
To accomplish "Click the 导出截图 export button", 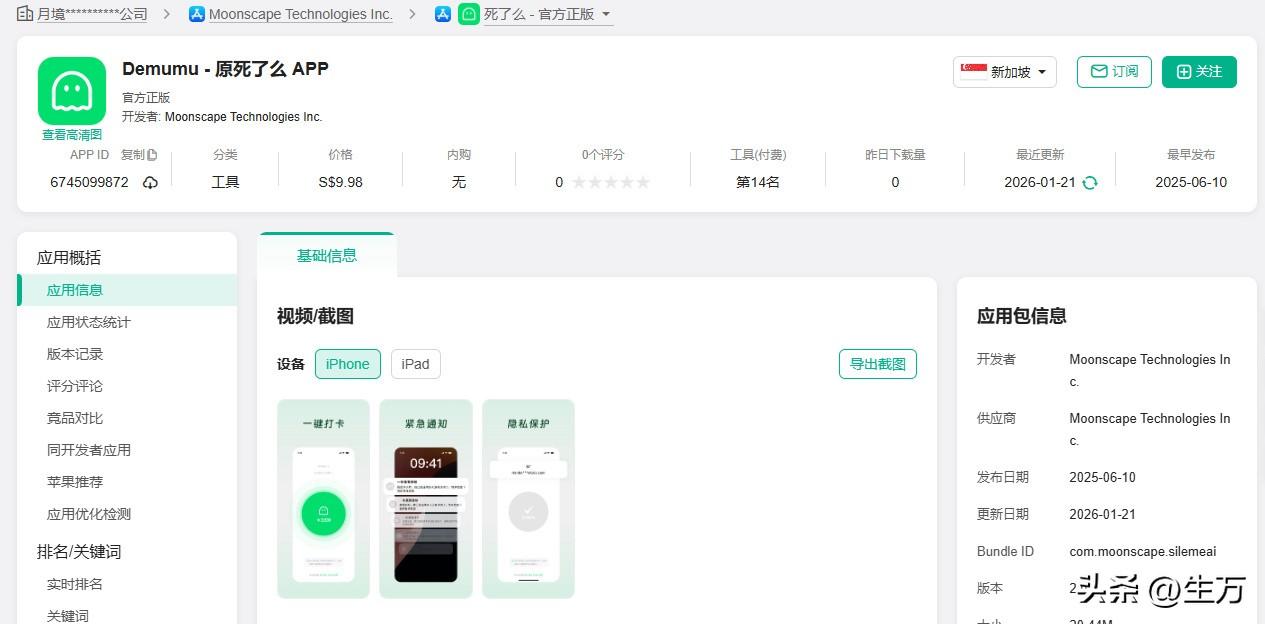I will point(878,364).
